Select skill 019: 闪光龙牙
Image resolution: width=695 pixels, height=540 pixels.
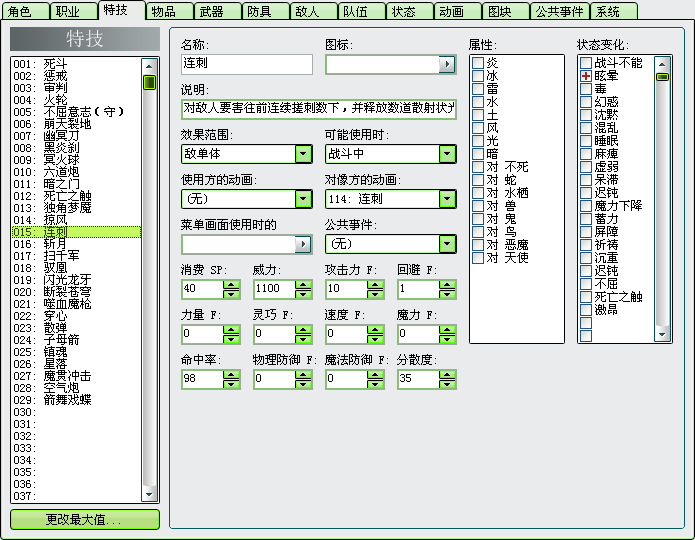(76, 280)
